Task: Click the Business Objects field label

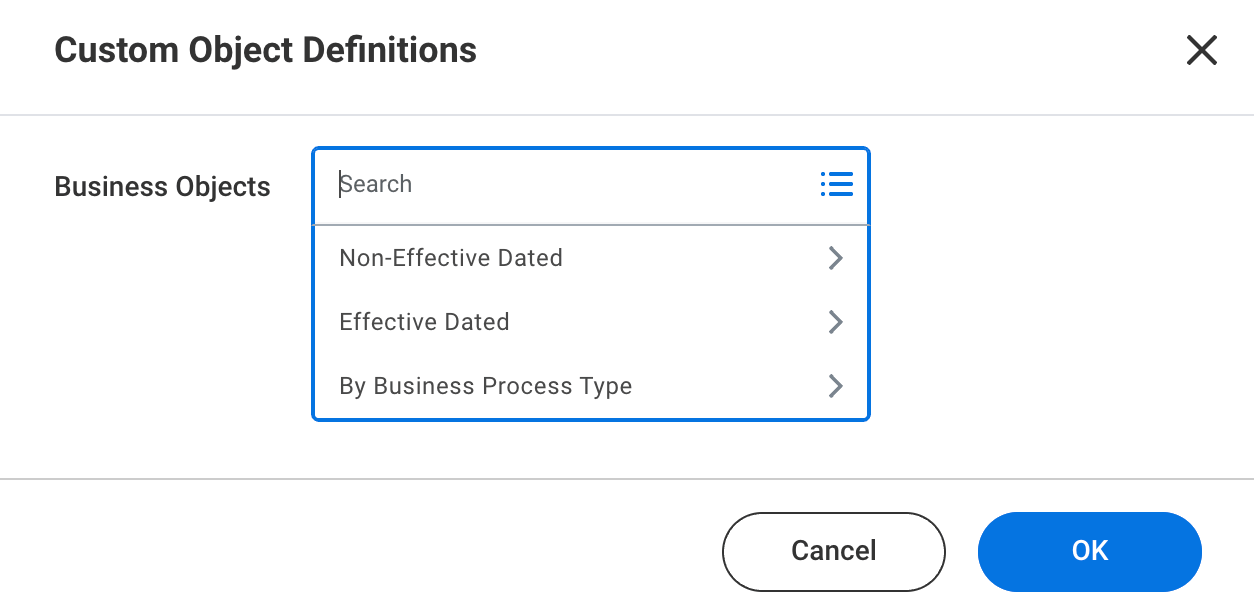Action: click(162, 187)
